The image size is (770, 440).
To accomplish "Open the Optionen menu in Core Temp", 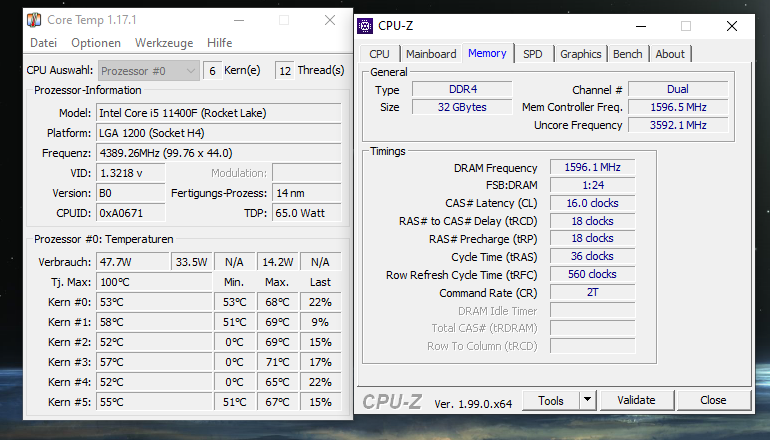I will (96, 43).
